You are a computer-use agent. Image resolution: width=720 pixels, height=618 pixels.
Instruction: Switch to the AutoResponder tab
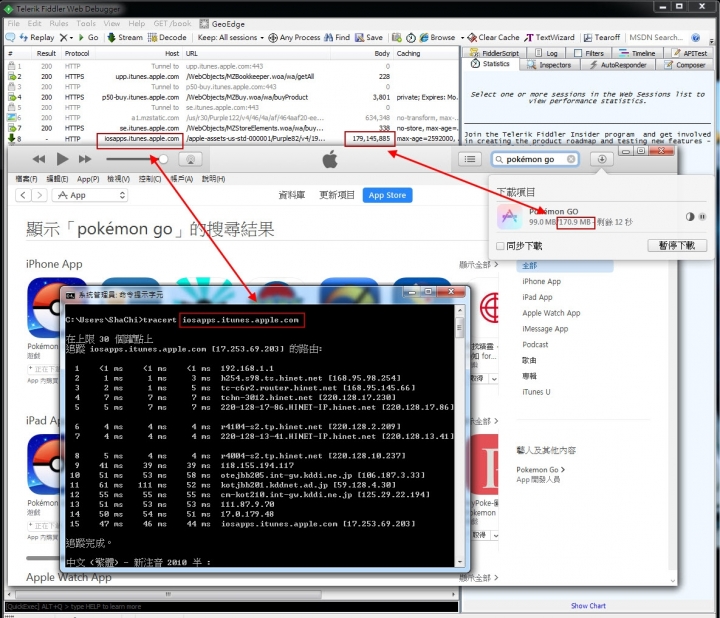coord(618,65)
